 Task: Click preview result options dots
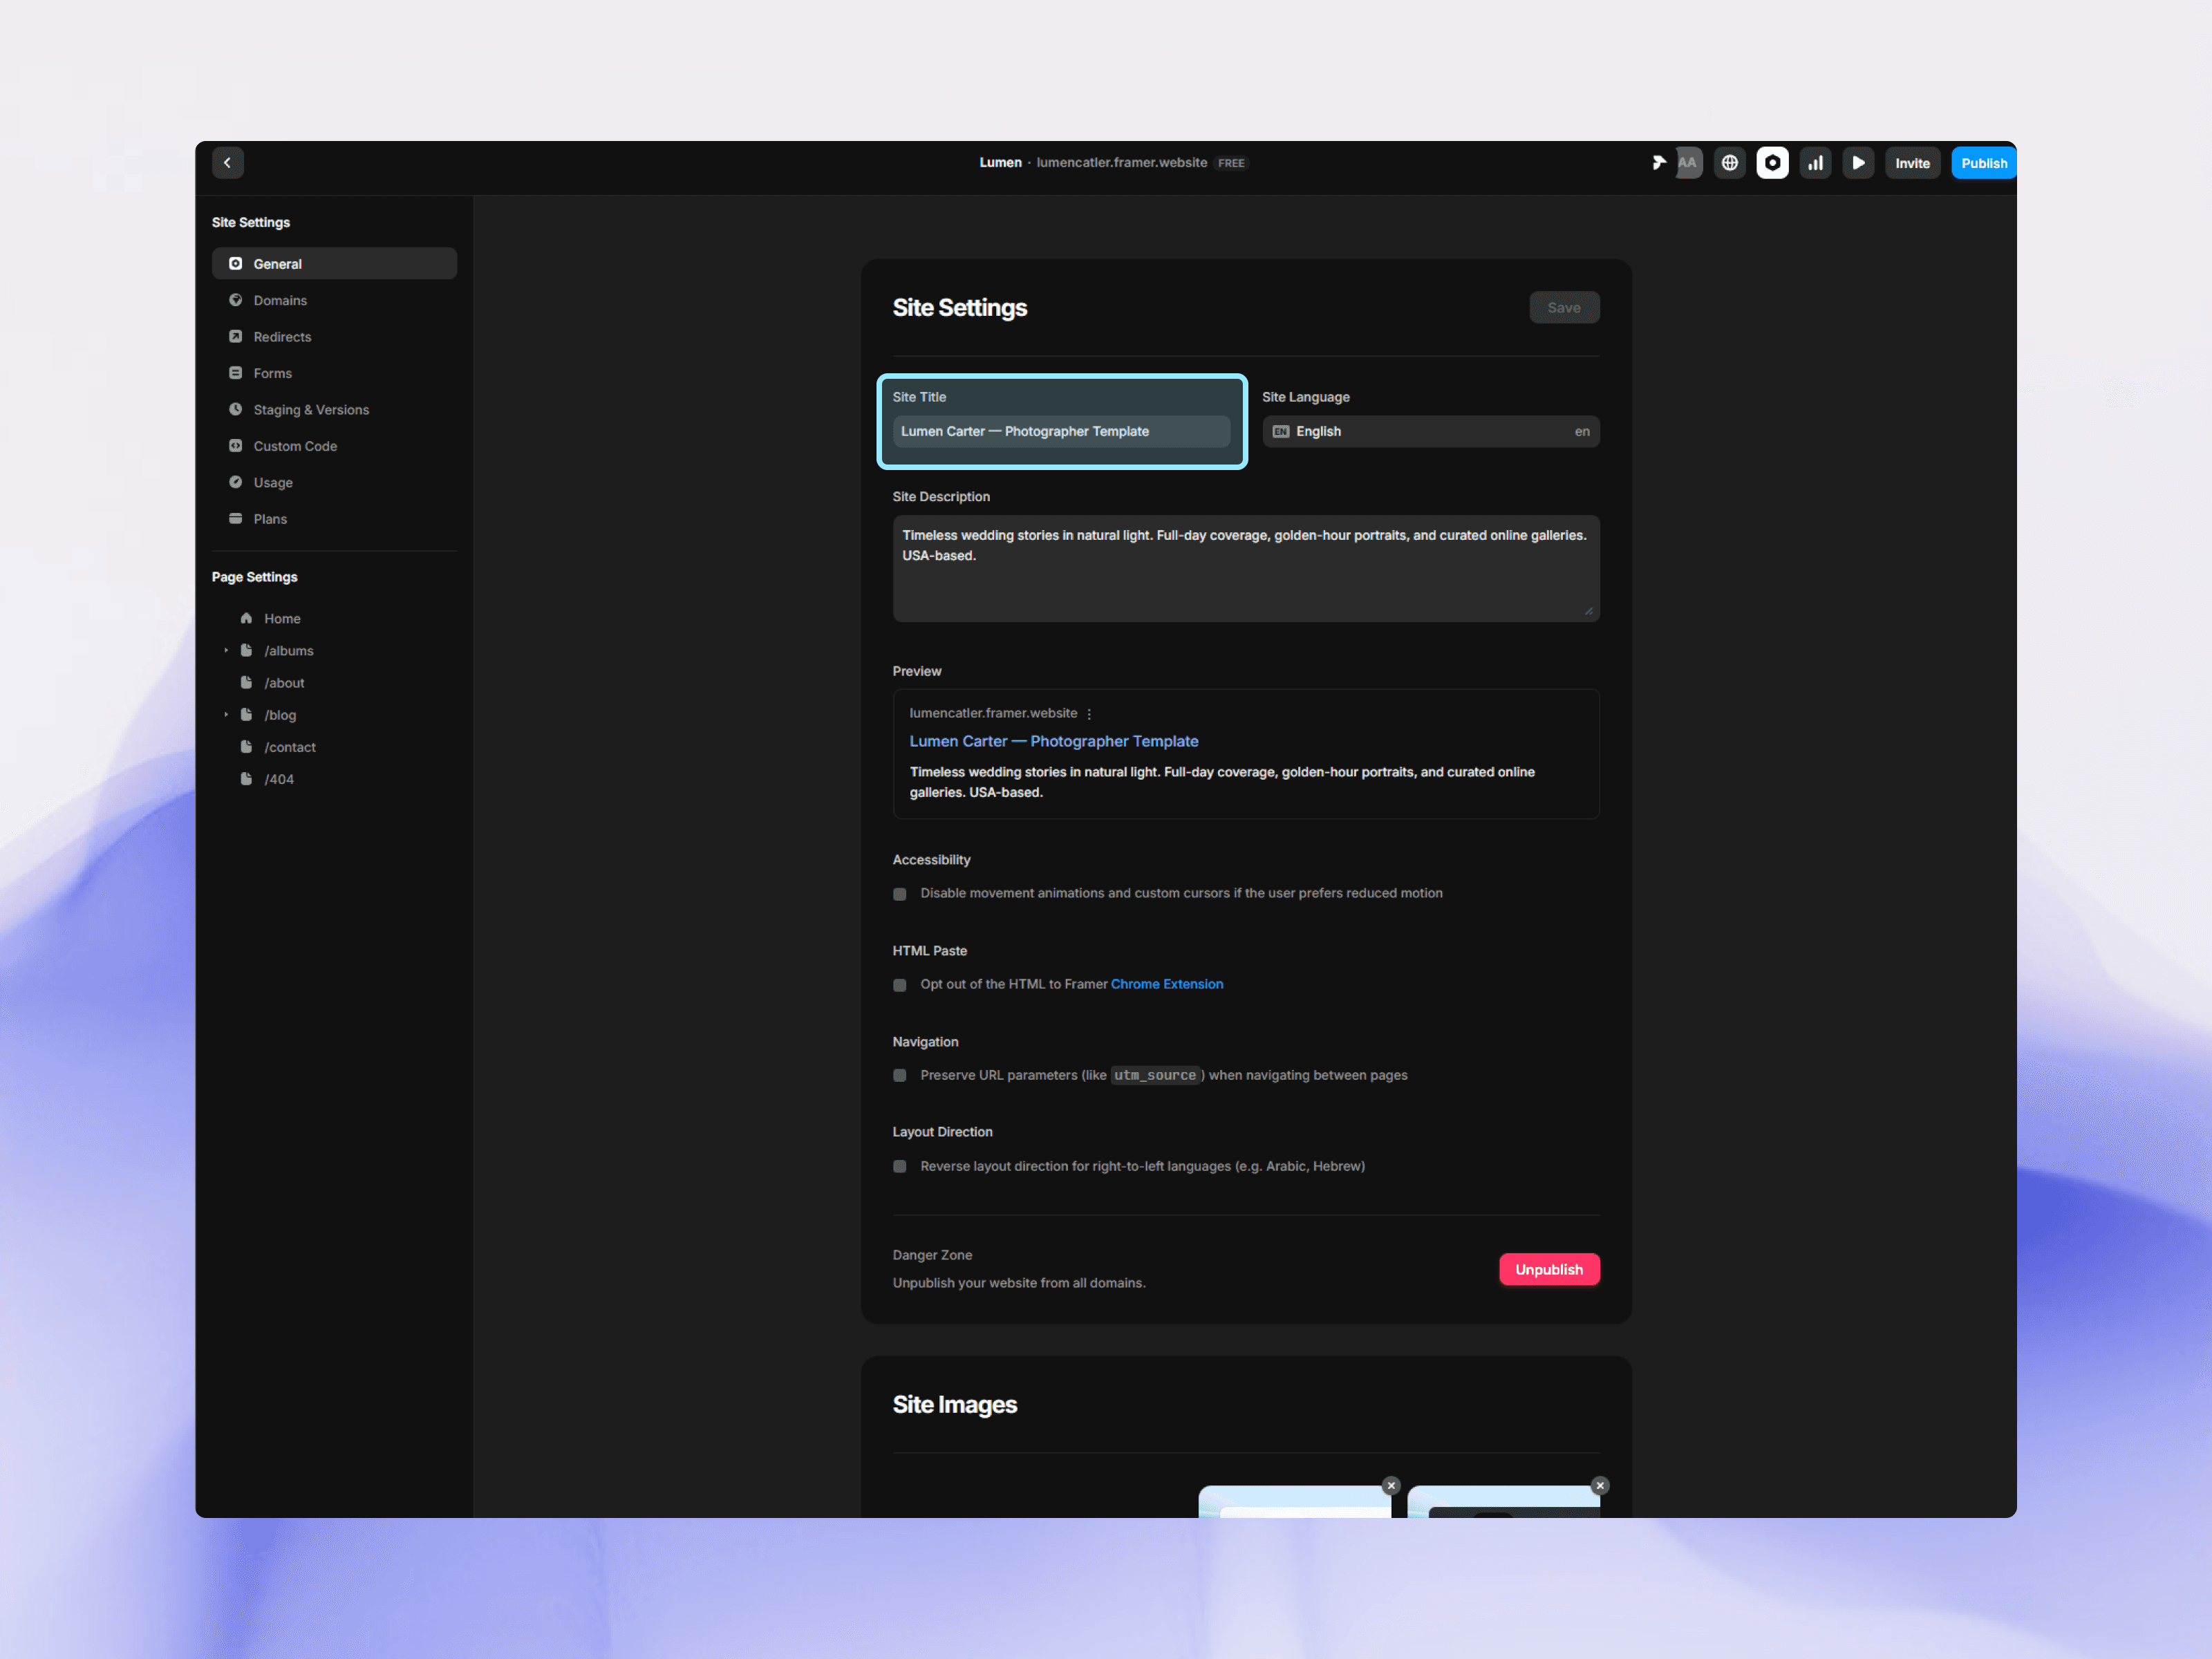coord(1089,714)
